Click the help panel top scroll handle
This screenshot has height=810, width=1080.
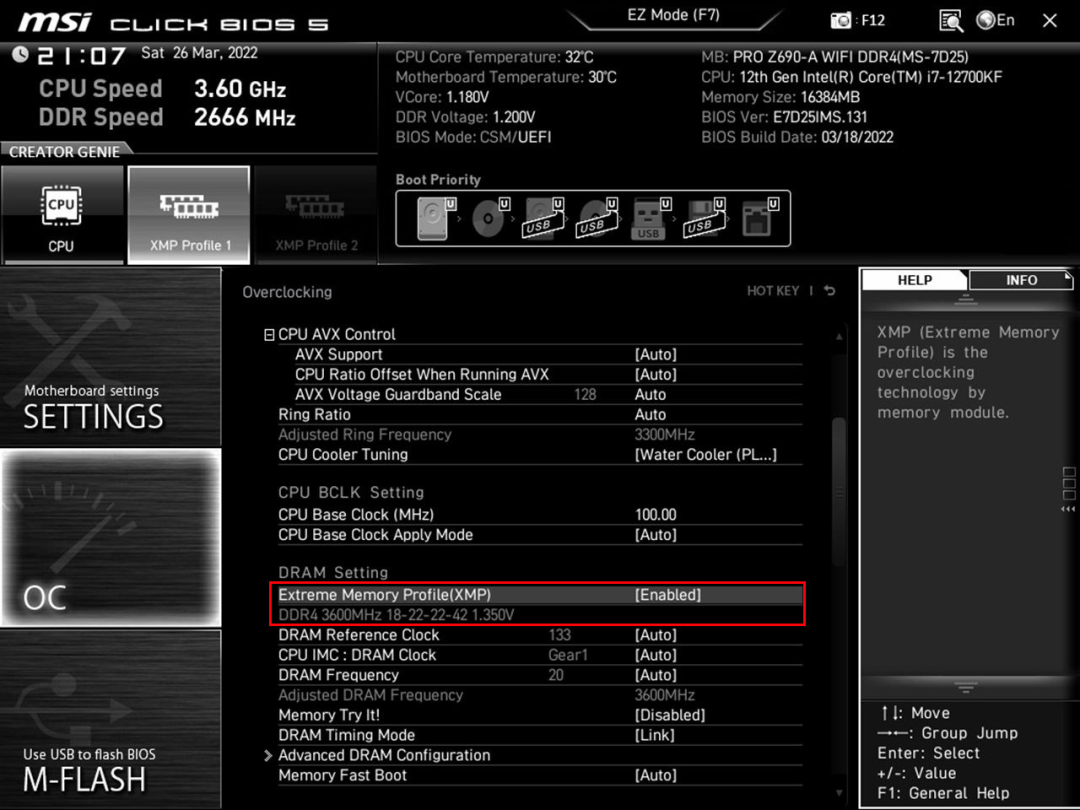pyautogui.click(x=966, y=300)
